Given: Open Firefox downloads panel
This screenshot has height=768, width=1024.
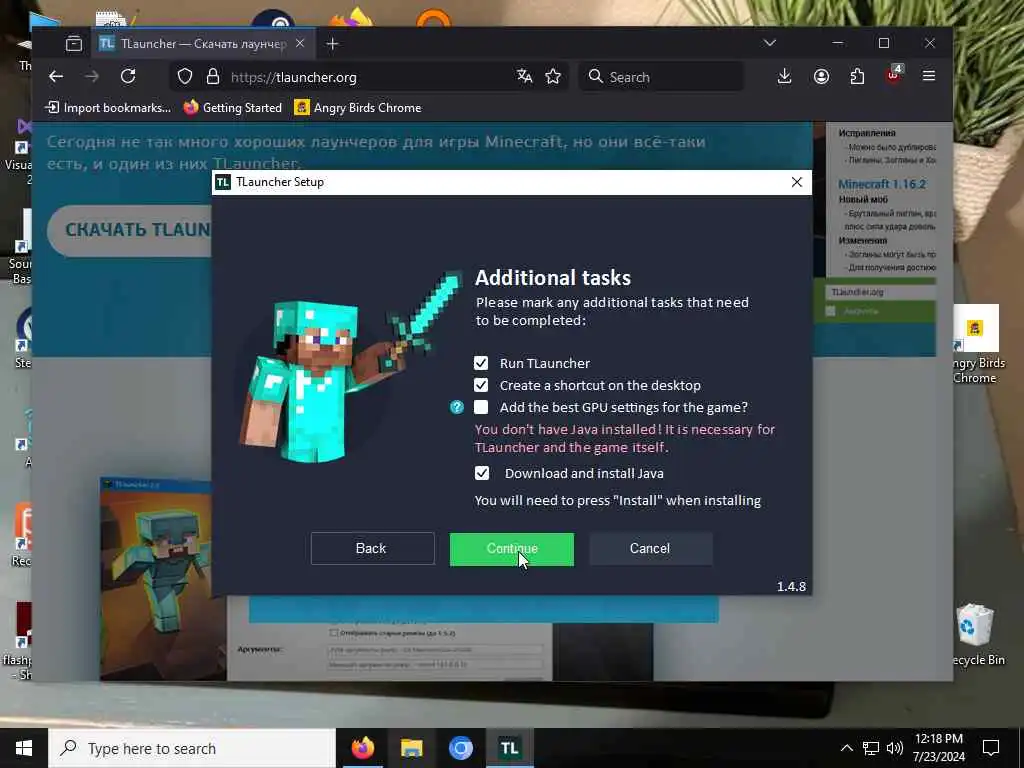Looking at the screenshot, I should coord(785,76).
